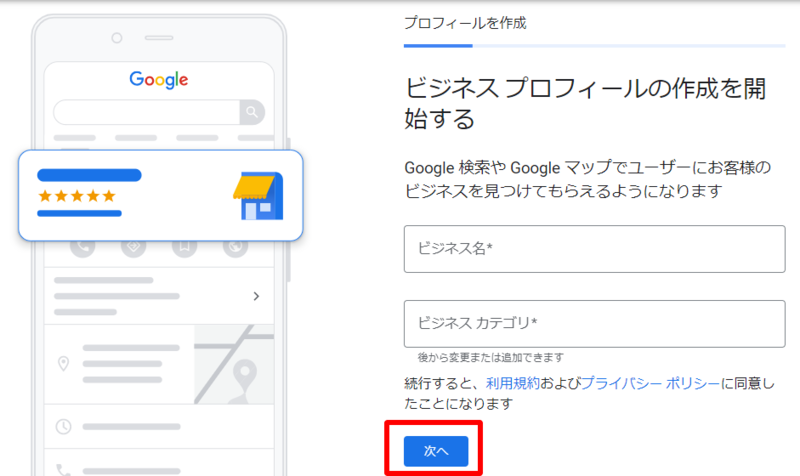Click the 後から変更または追加できます hint text
The height and width of the screenshot is (476, 800).
click(x=491, y=358)
